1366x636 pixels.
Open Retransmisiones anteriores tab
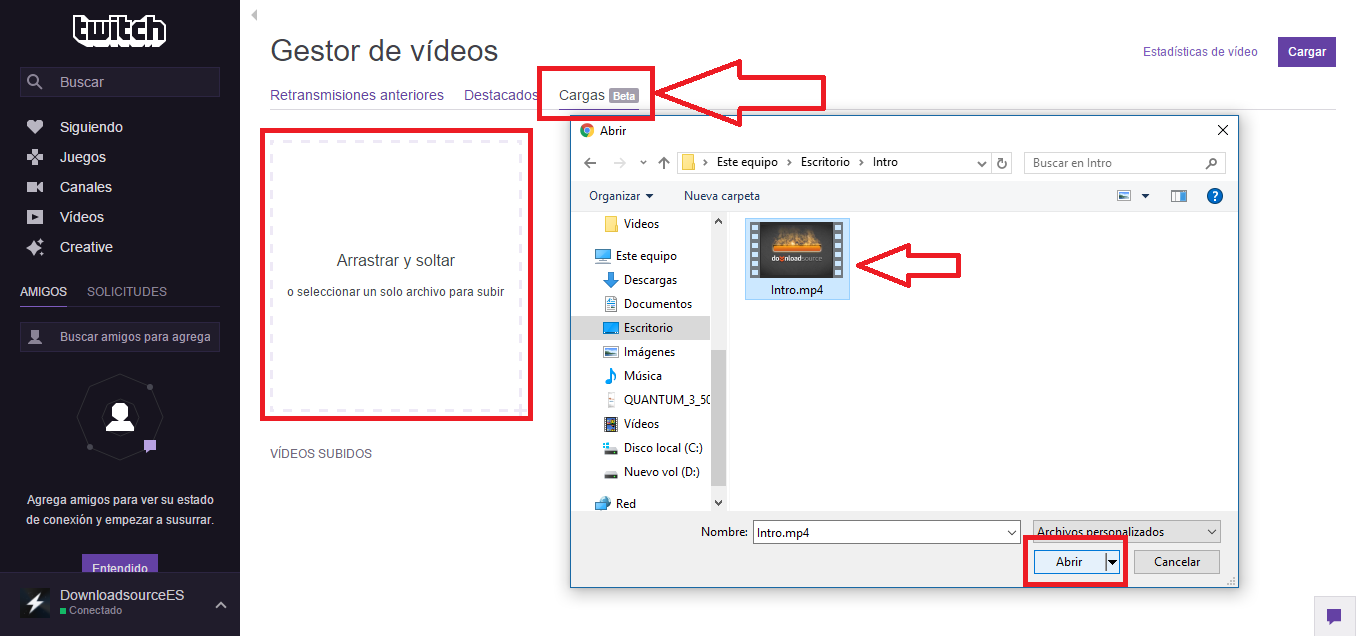[x=357, y=95]
